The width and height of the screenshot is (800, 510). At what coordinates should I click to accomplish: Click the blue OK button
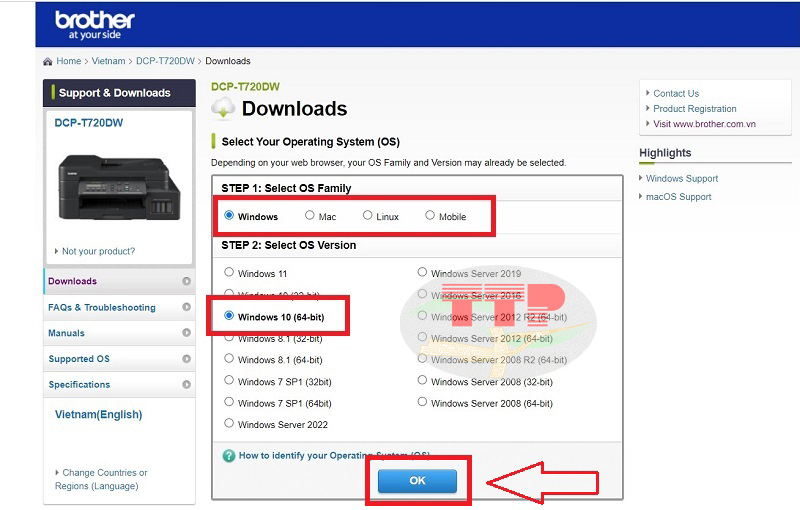(x=417, y=480)
